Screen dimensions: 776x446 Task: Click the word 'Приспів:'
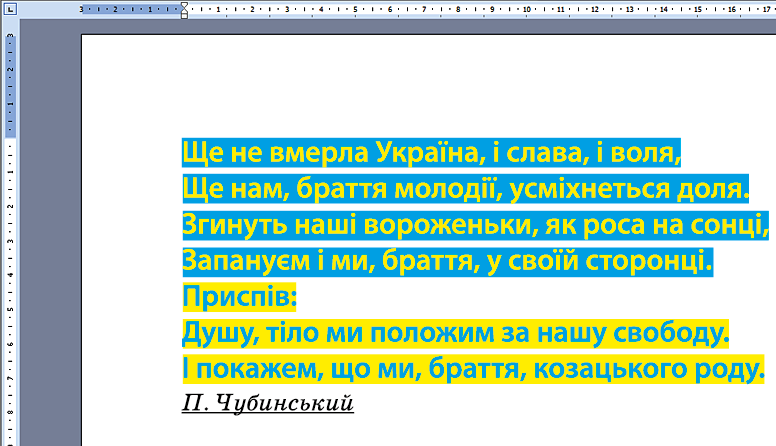click(x=239, y=297)
